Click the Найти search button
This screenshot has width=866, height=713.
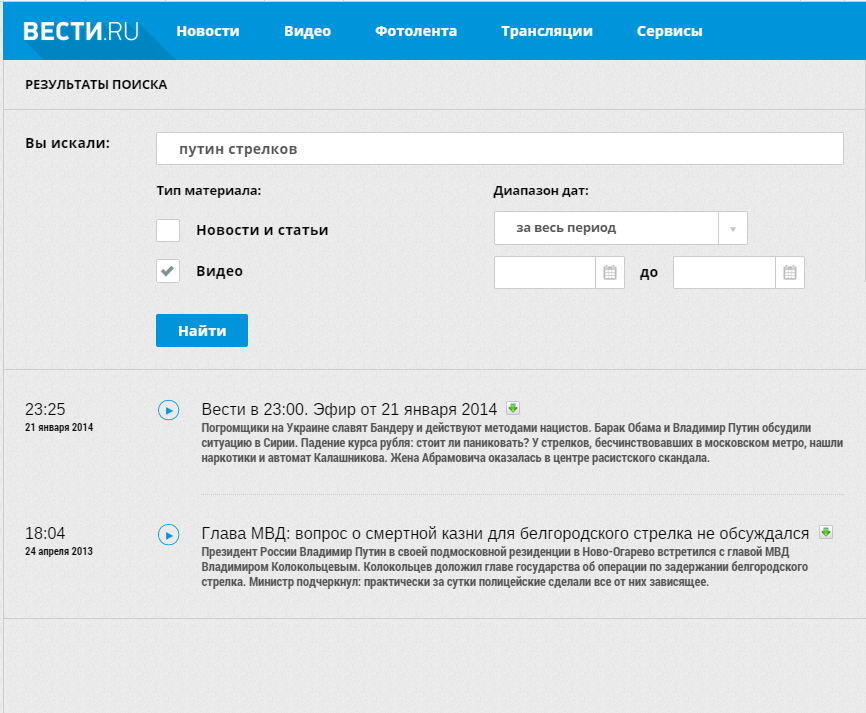tap(202, 330)
